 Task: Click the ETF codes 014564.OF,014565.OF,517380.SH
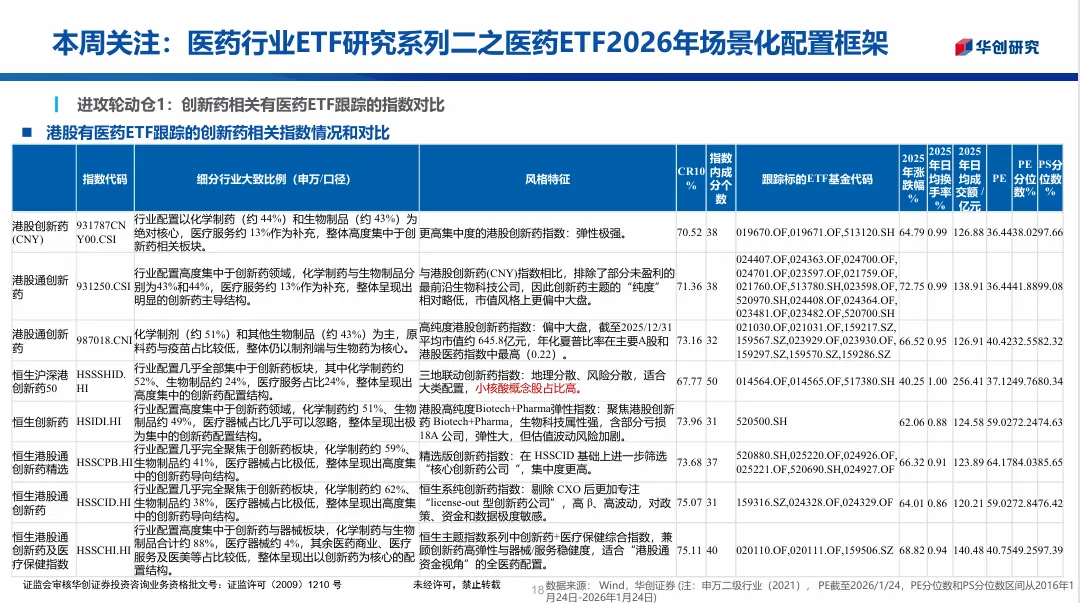(816, 381)
